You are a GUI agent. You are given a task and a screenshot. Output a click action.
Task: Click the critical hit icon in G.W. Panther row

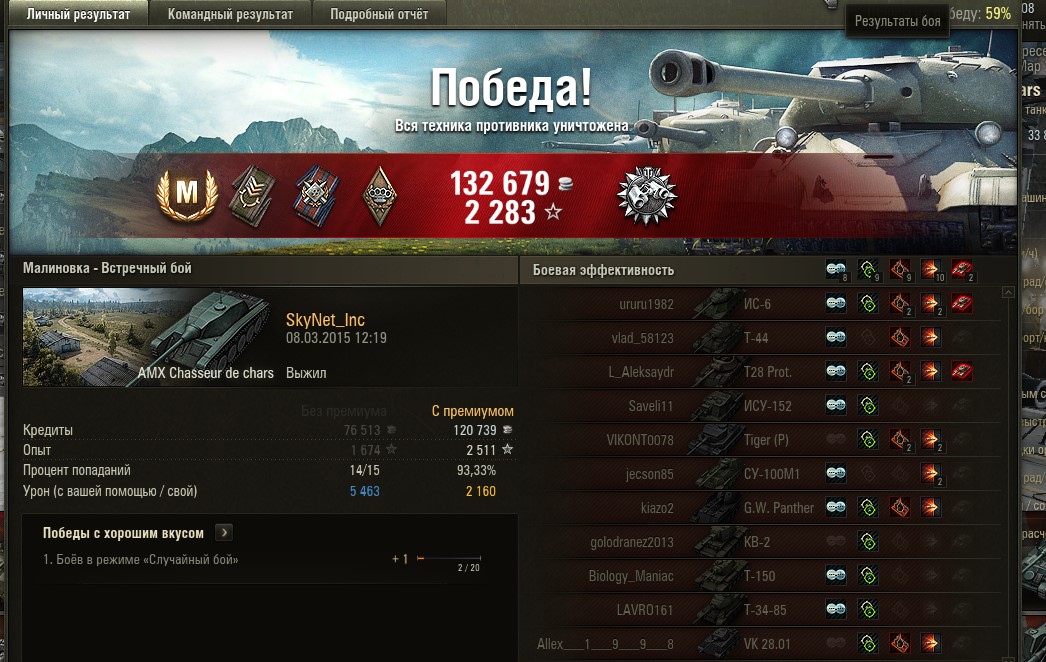click(x=899, y=508)
